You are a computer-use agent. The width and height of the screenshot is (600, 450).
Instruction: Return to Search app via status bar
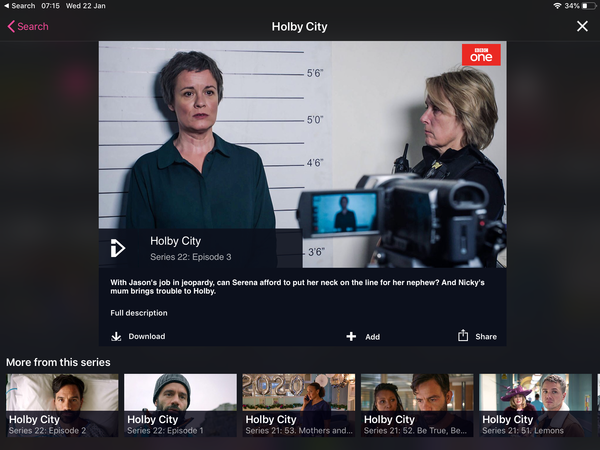click(x=20, y=6)
